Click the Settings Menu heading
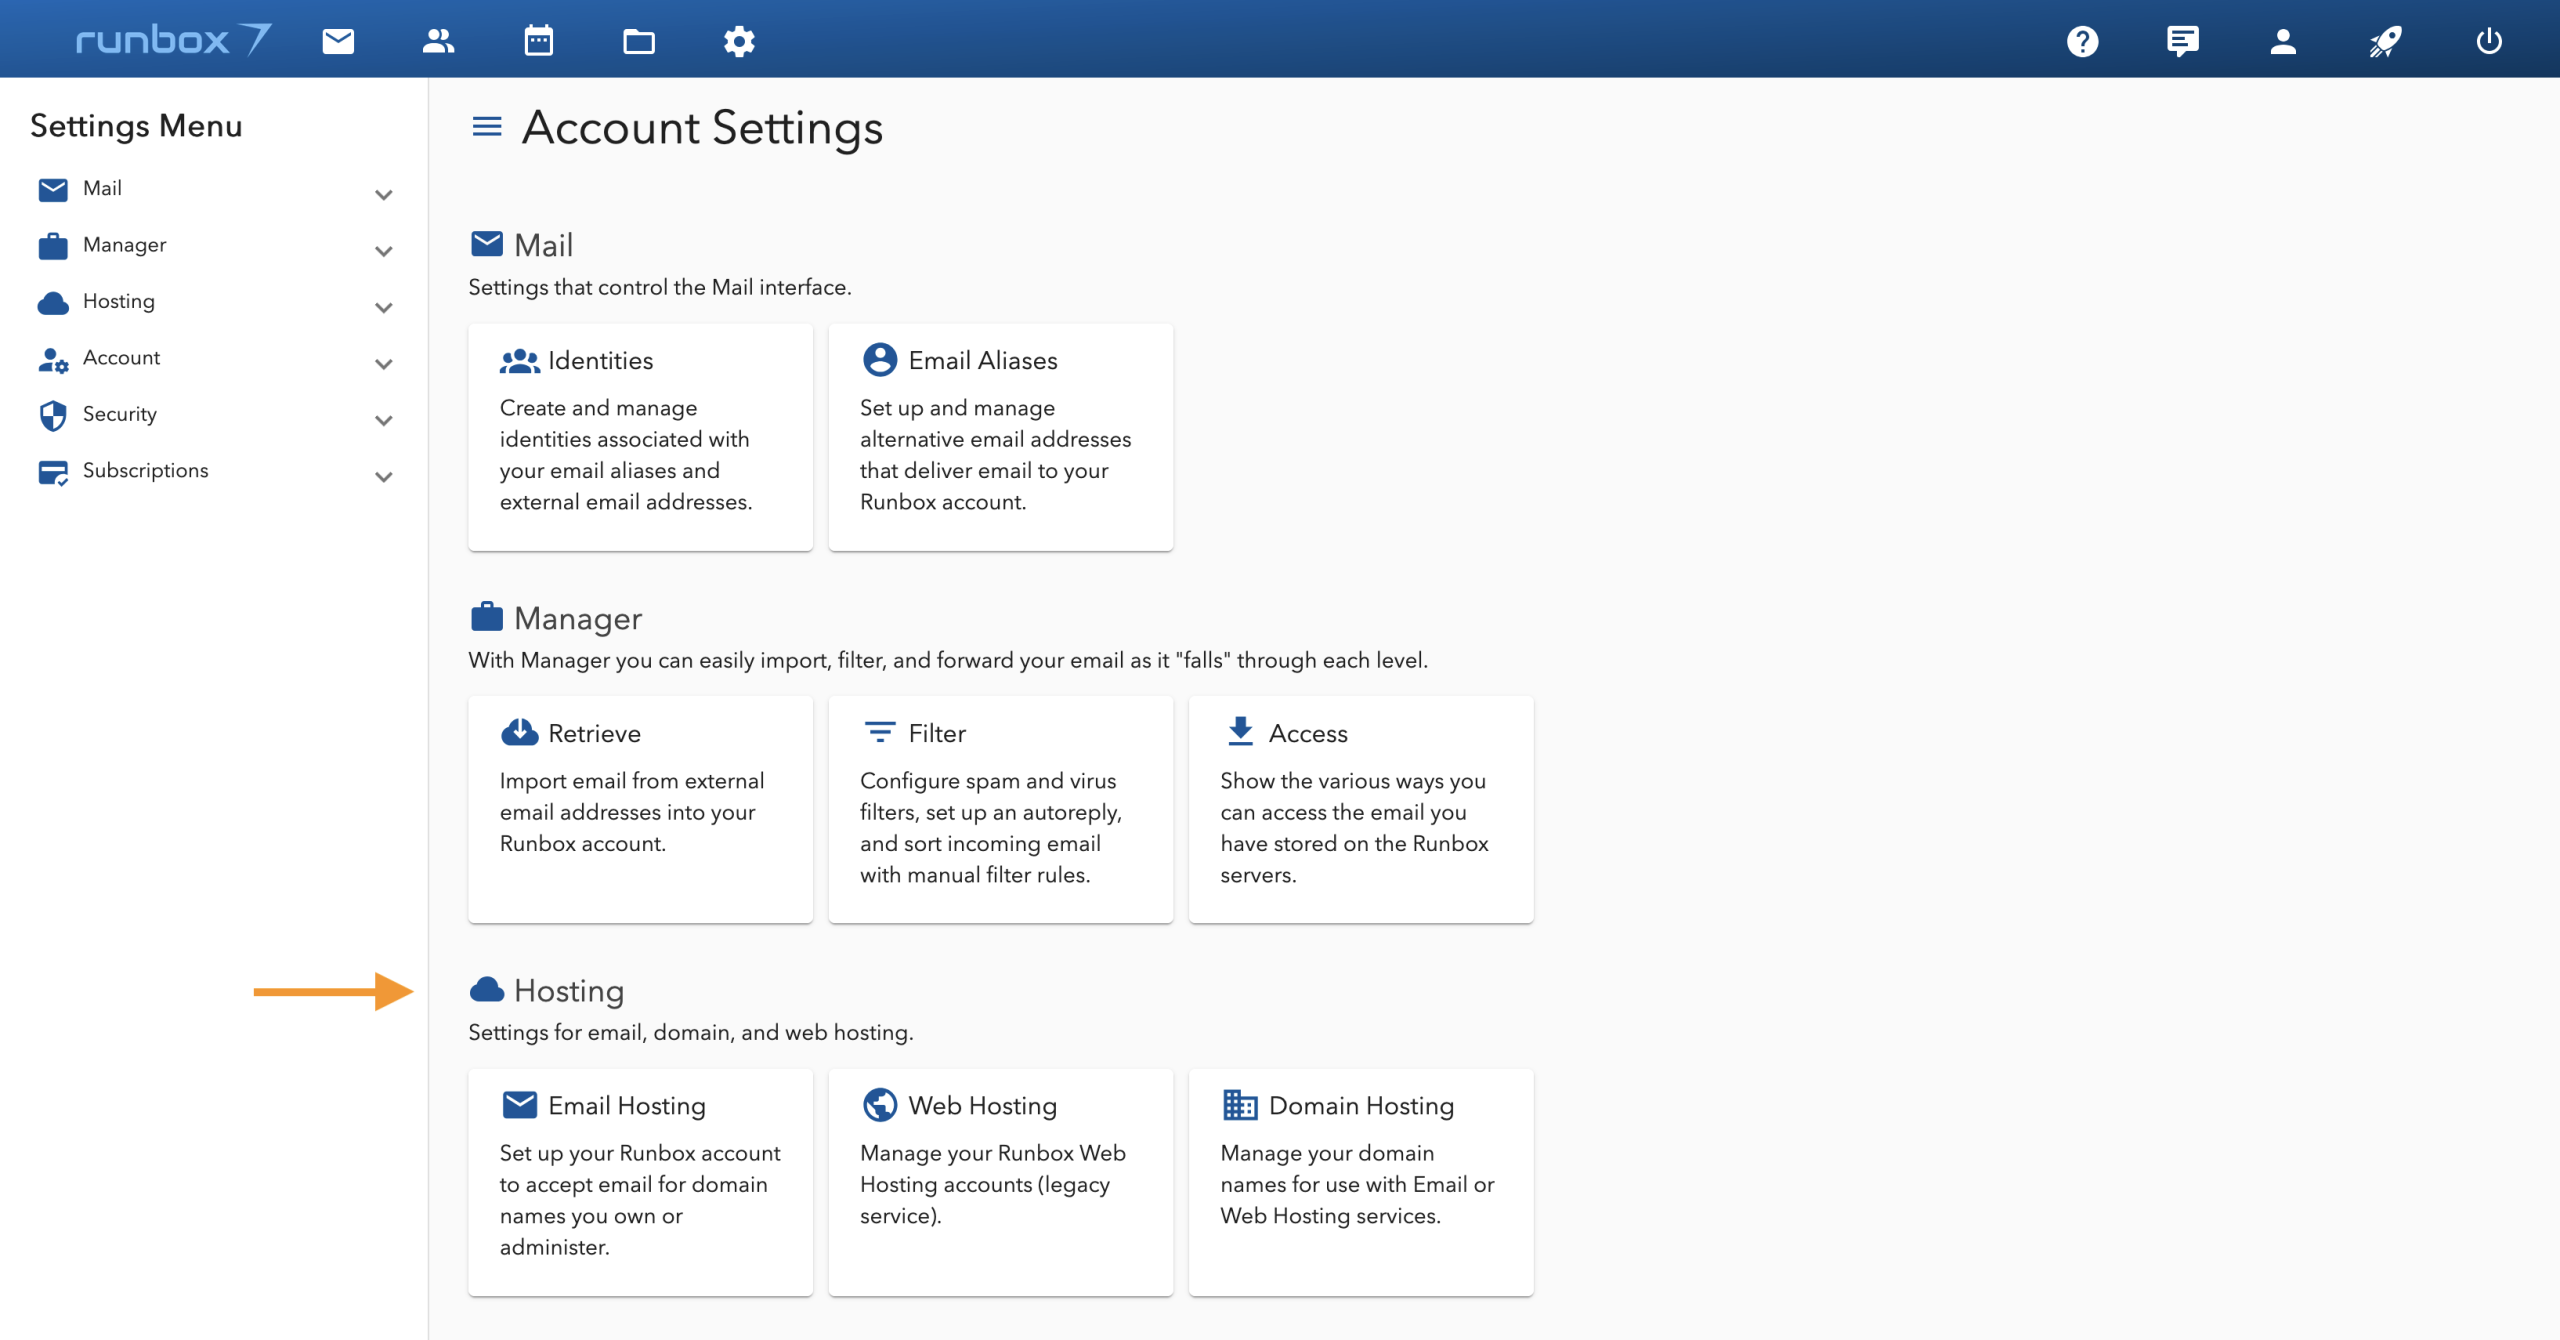Image resolution: width=2560 pixels, height=1340 pixels. (136, 126)
